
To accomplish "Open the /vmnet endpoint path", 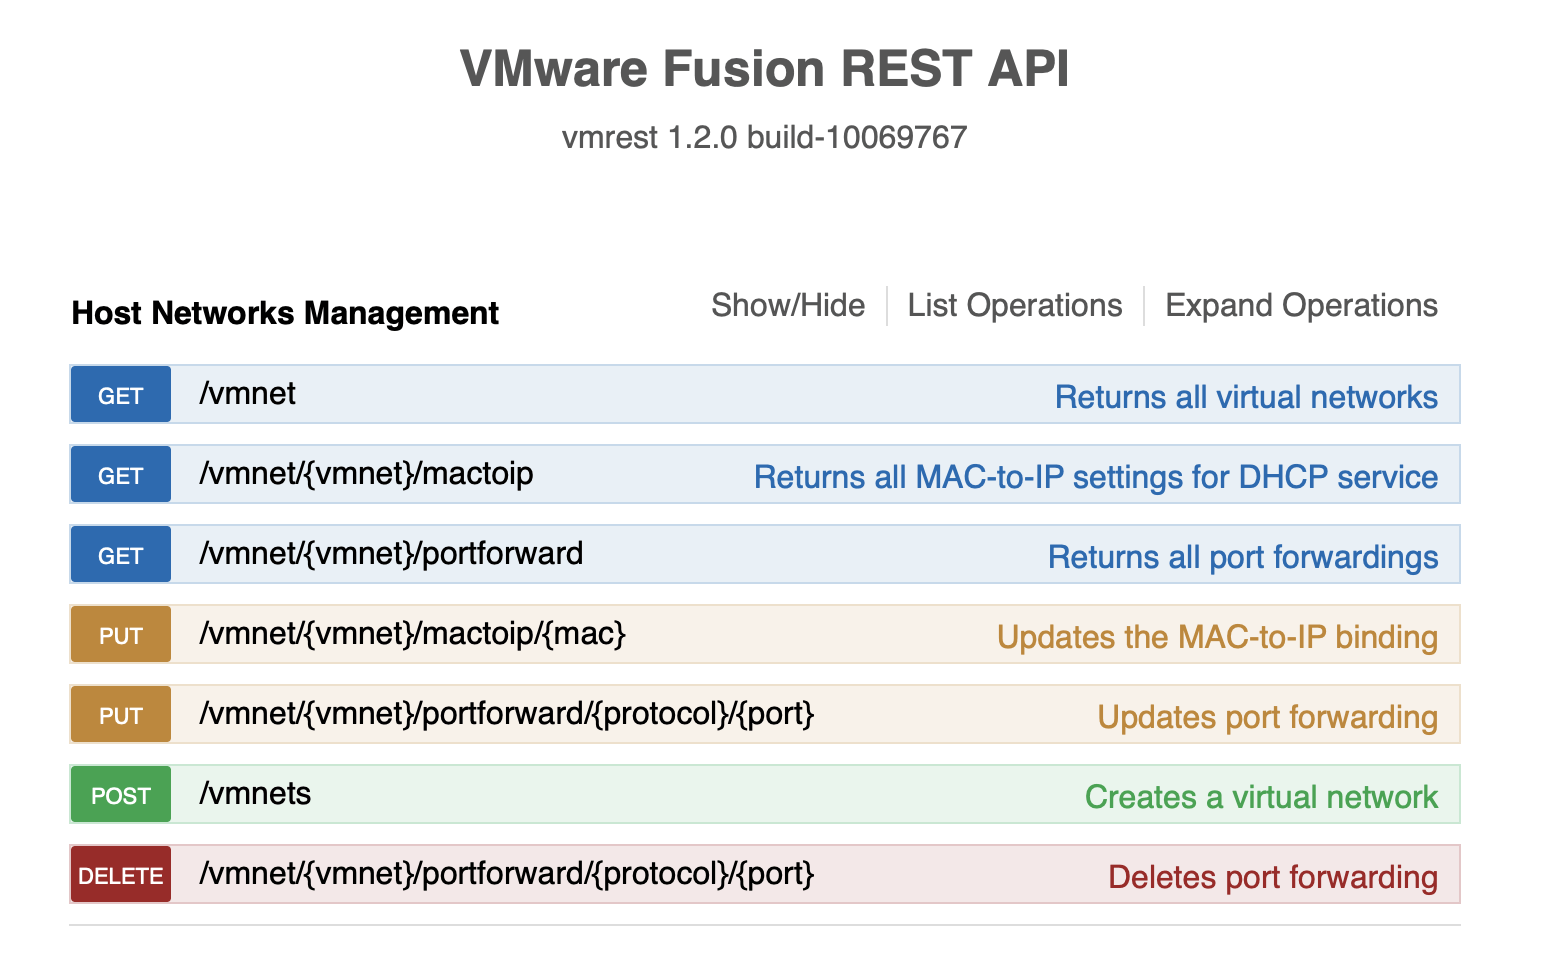I will click(247, 393).
